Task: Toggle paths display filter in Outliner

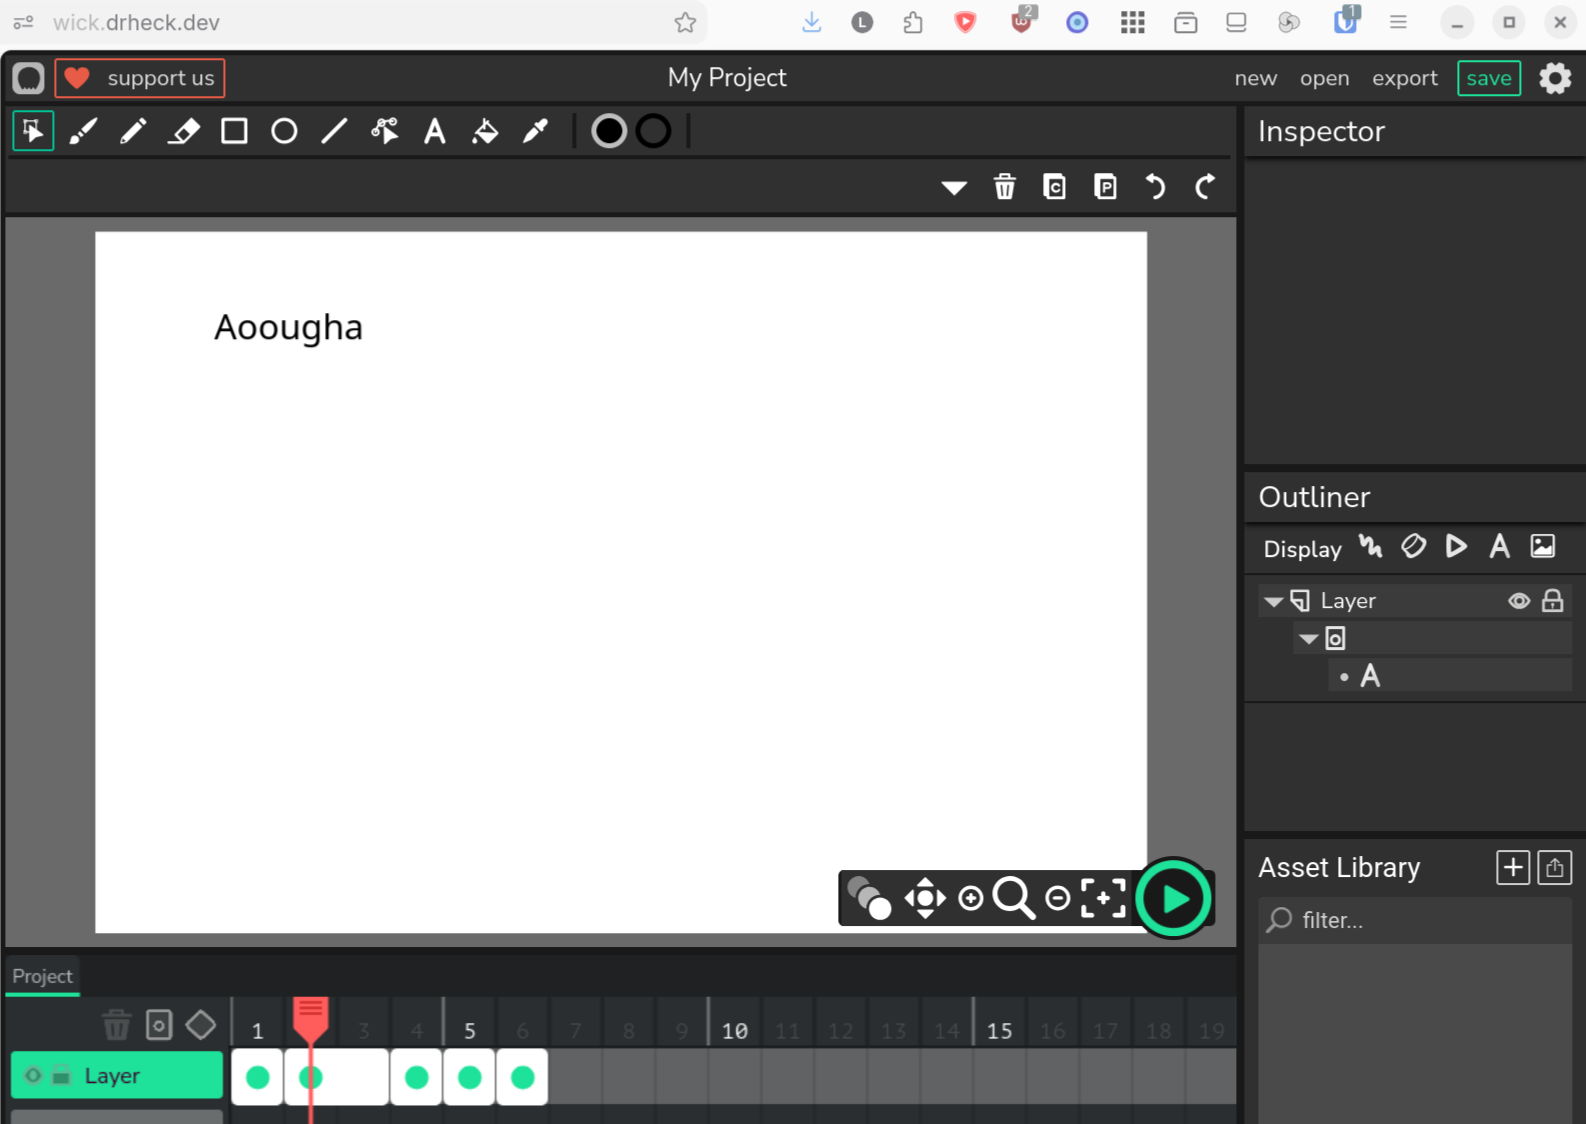Action: pyautogui.click(x=1371, y=546)
